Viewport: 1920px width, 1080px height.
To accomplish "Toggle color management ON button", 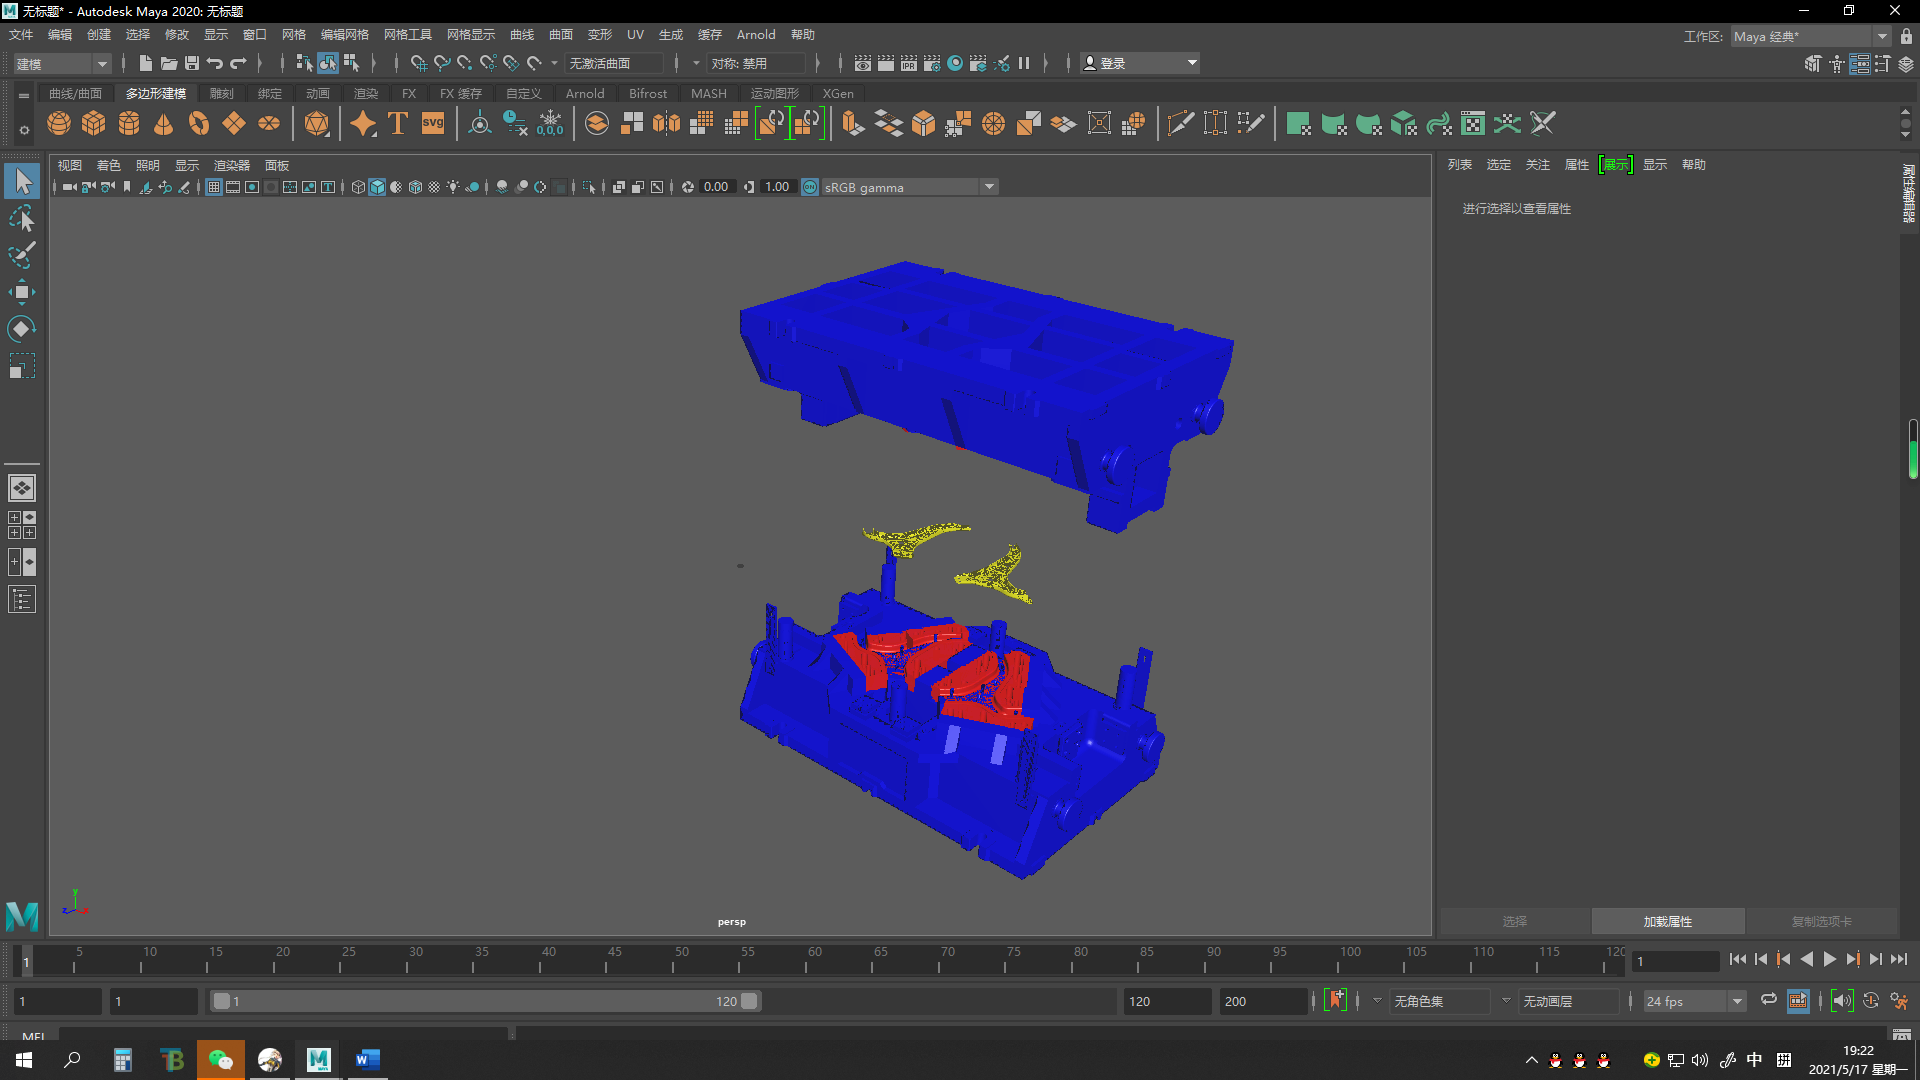I will click(810, 187).
